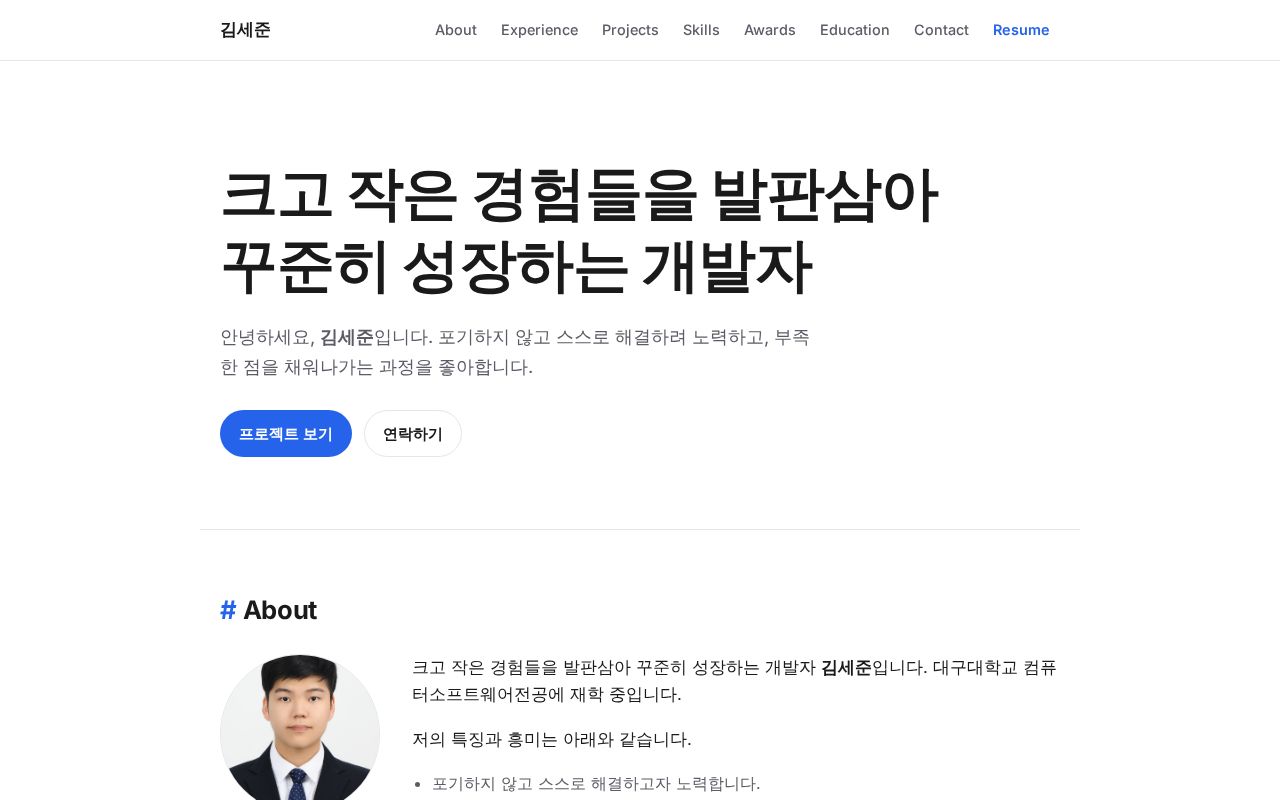Click the bullet '포기하지 않고 스스로 해결하고자 노력합니다.'
This screenshot has height=800, width=1280.
point(596,784)
